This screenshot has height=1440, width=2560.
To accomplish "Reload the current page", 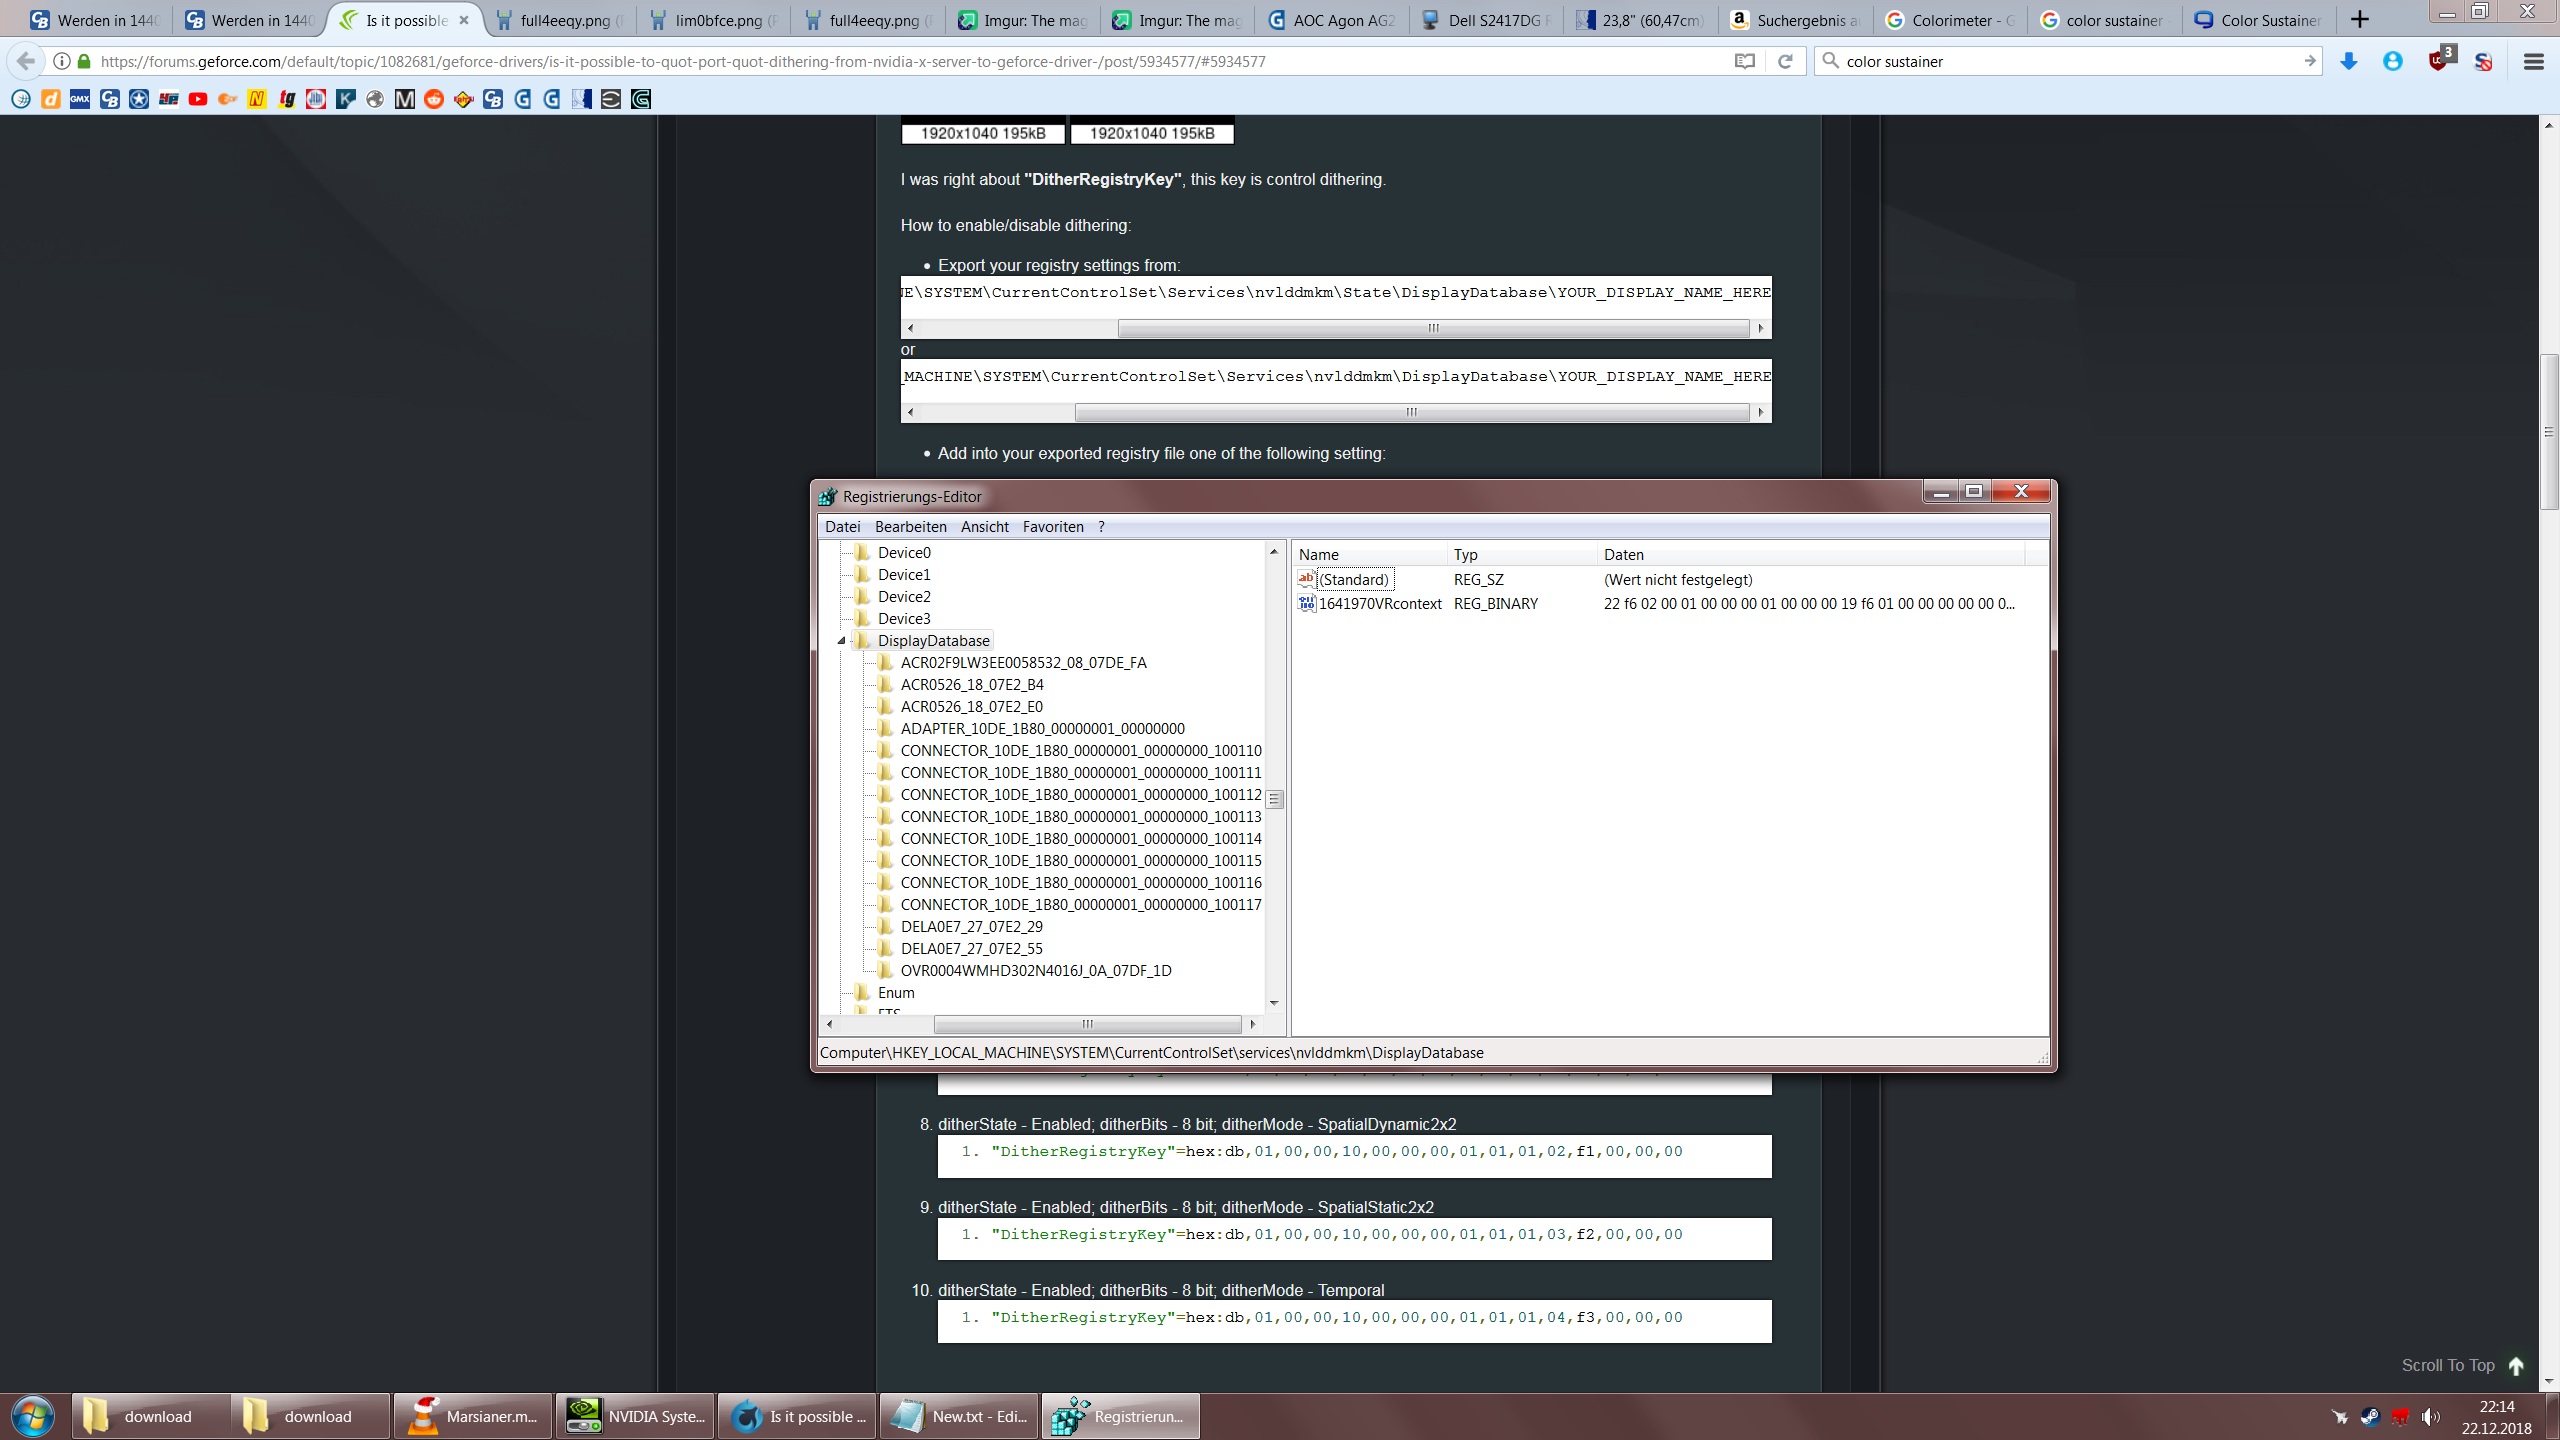I will point(1785,61).
